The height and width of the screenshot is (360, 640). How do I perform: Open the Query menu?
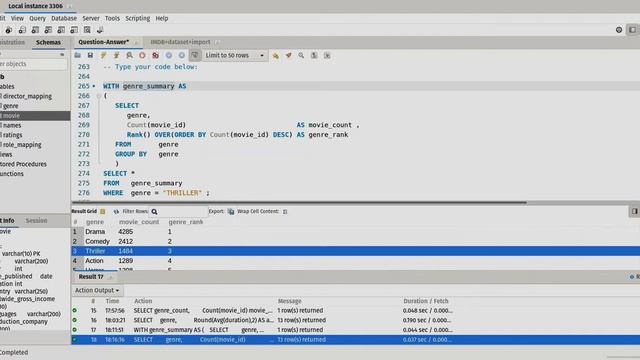pyautogui.click(x=37, y=18)
